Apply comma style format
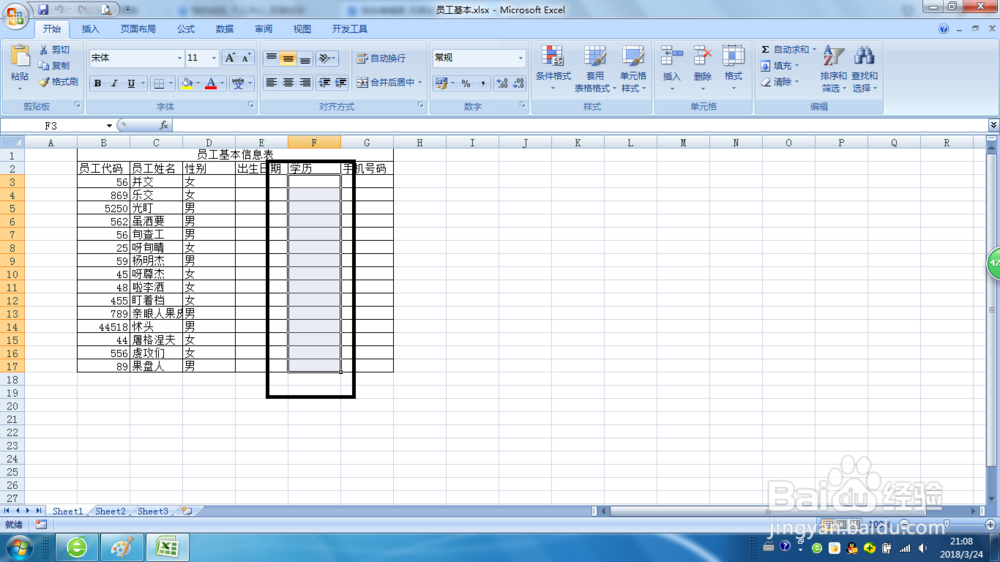This screenshot has width=1000, height=562. 483,83
